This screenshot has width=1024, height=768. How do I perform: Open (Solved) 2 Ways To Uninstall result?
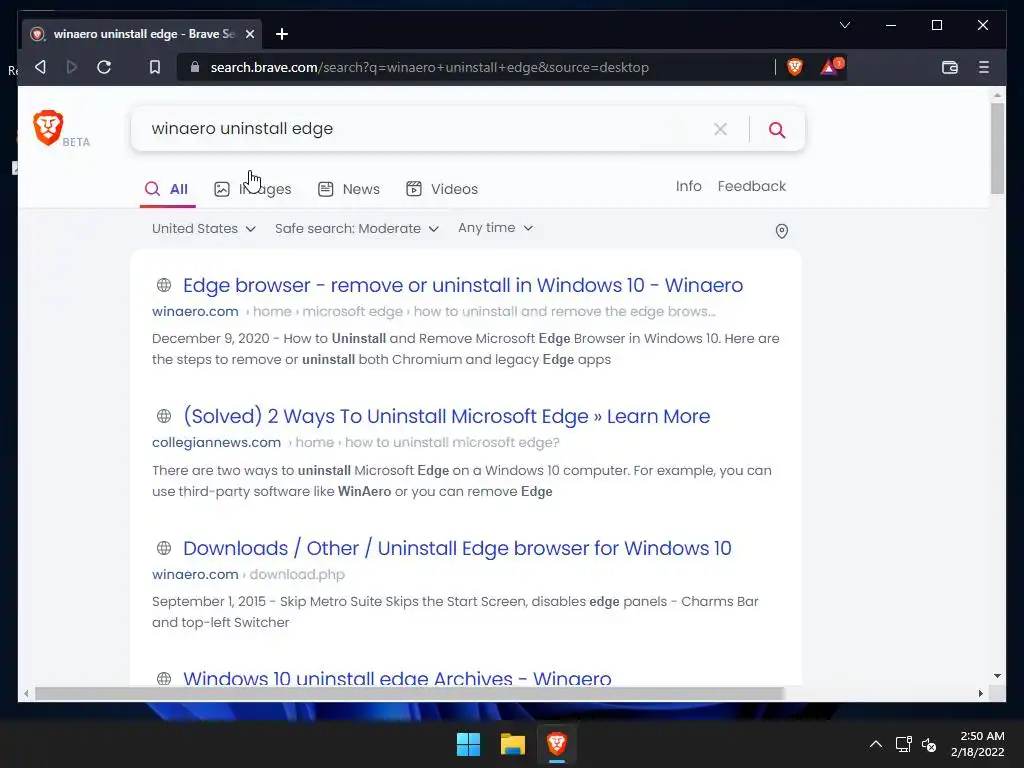click(x=446, y=417)
